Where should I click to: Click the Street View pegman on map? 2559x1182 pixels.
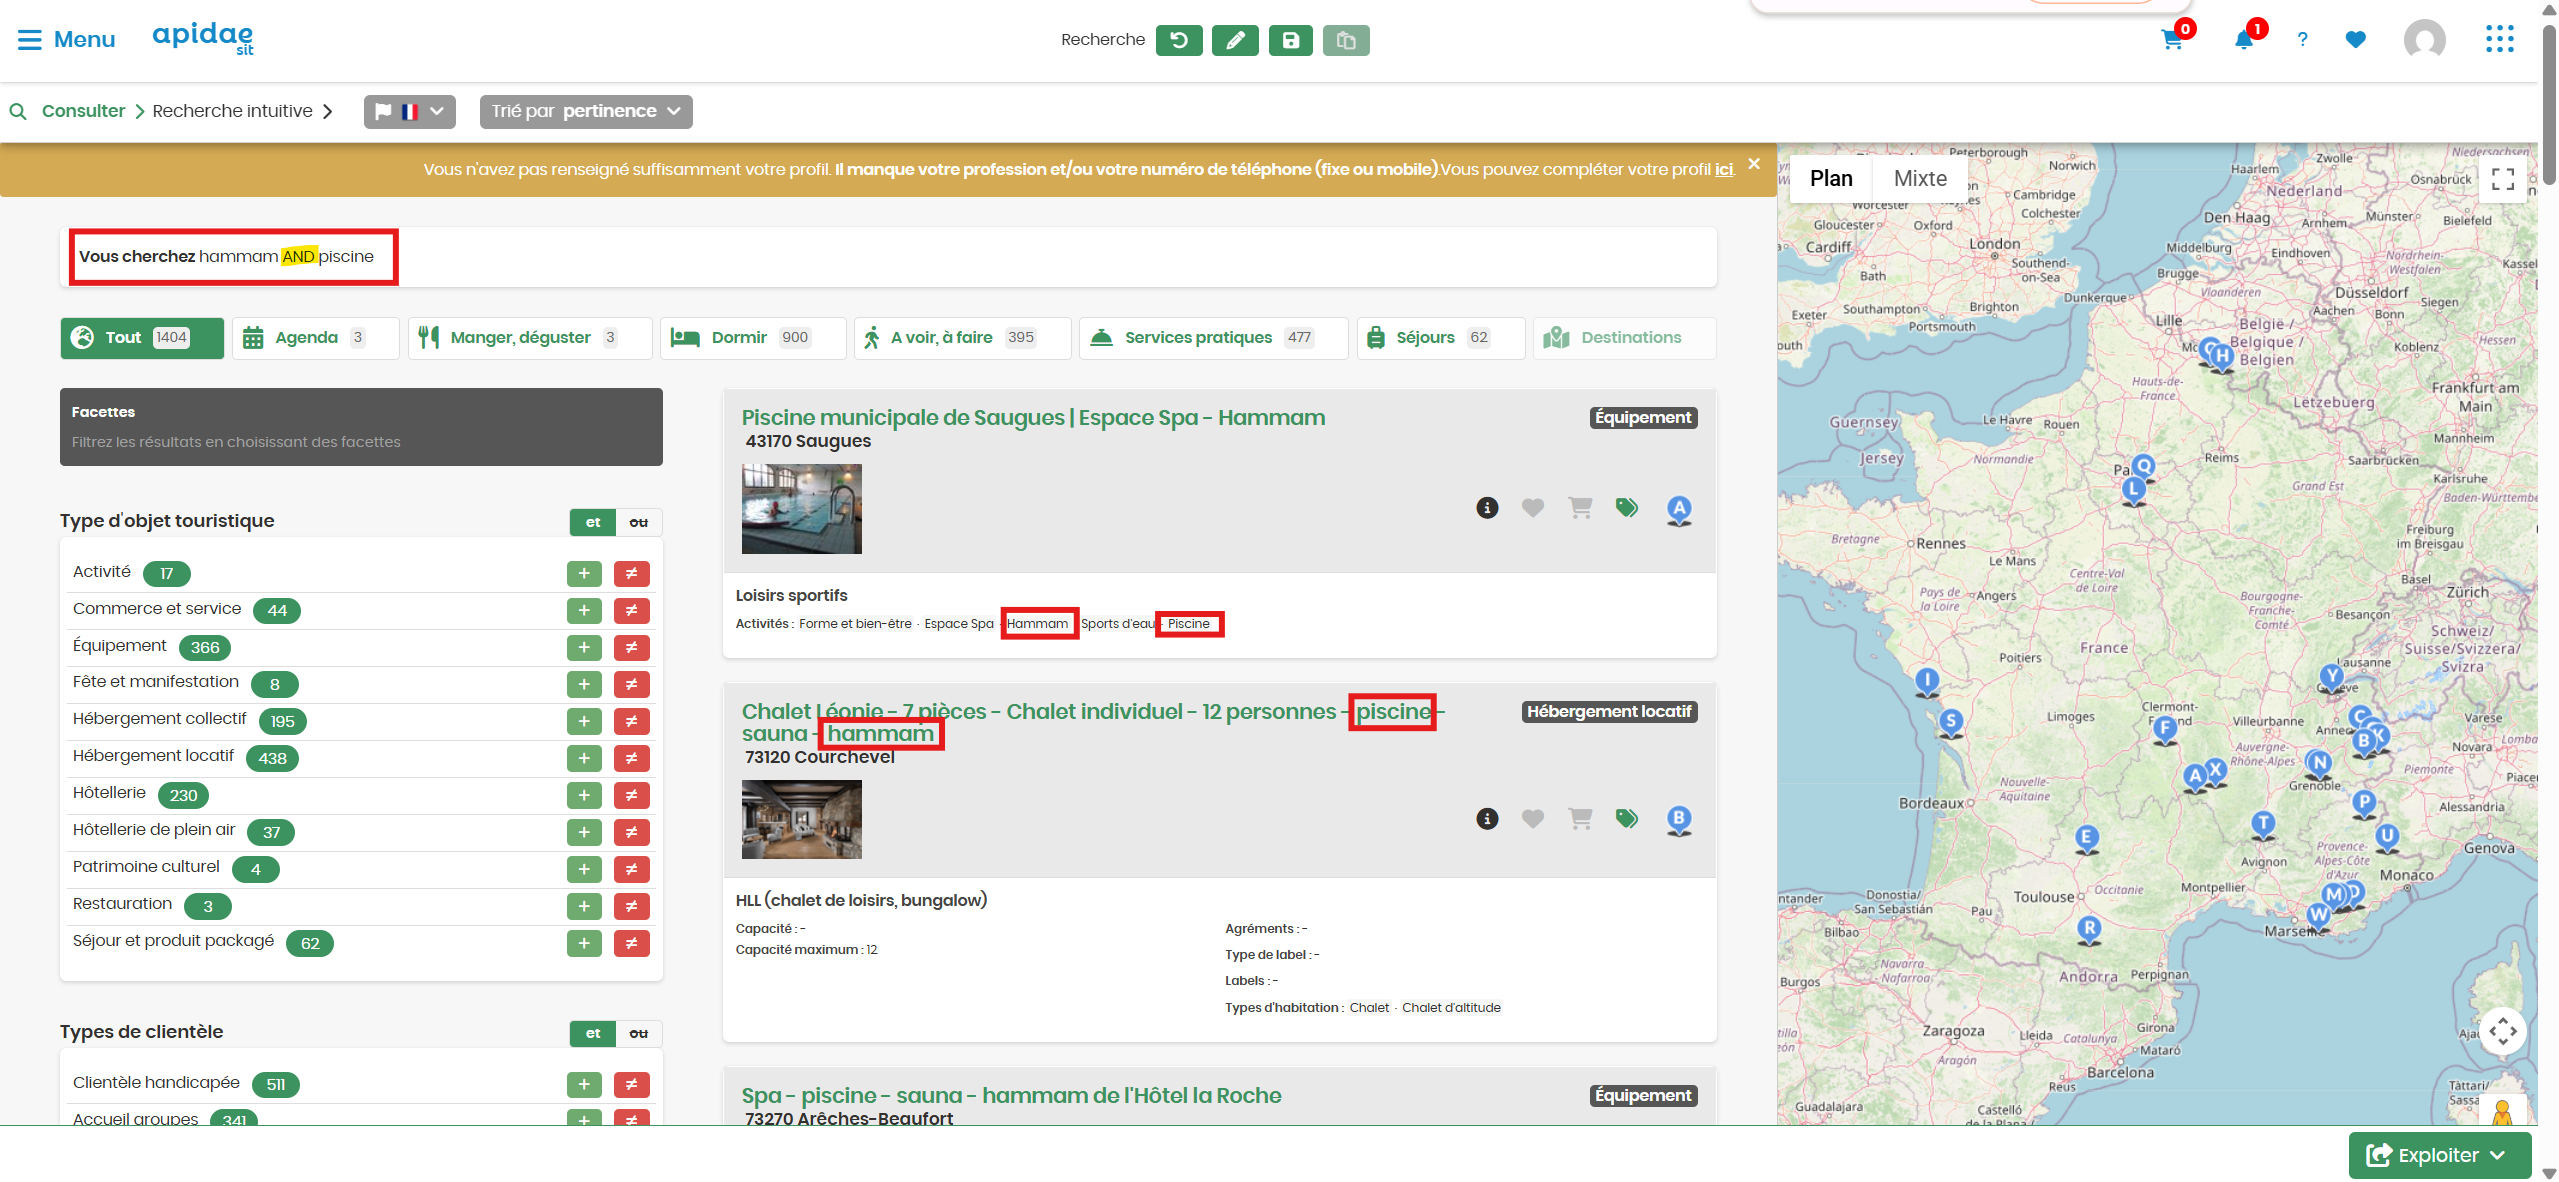[2502, 1111]
